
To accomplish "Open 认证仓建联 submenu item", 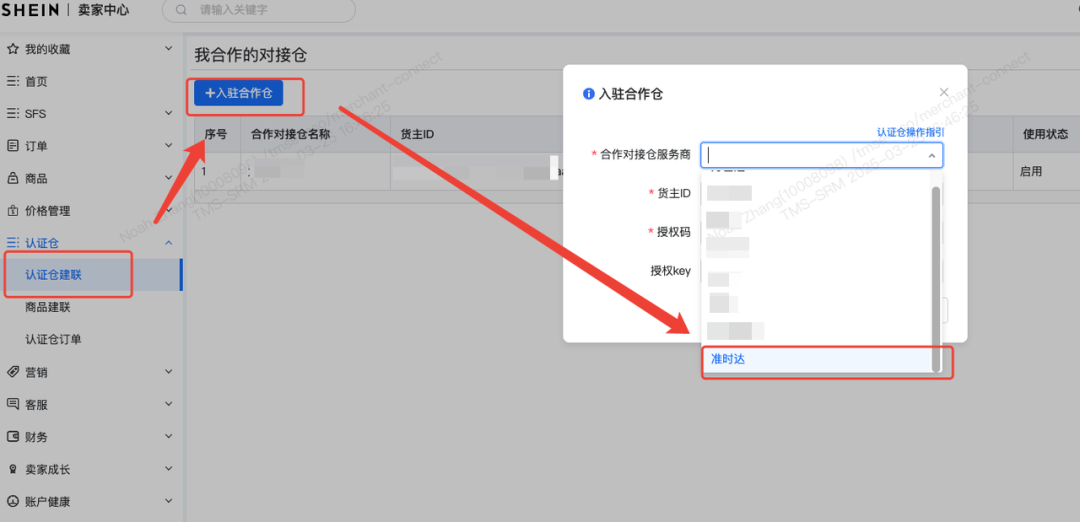I will tap(92, 275).
